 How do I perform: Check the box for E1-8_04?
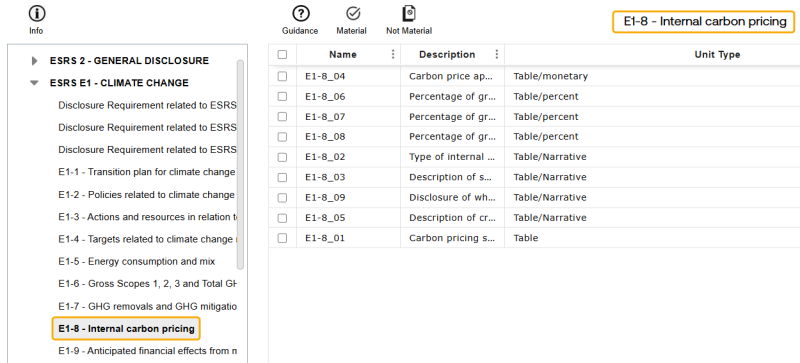pyautogui.click(x=282, y=76)
